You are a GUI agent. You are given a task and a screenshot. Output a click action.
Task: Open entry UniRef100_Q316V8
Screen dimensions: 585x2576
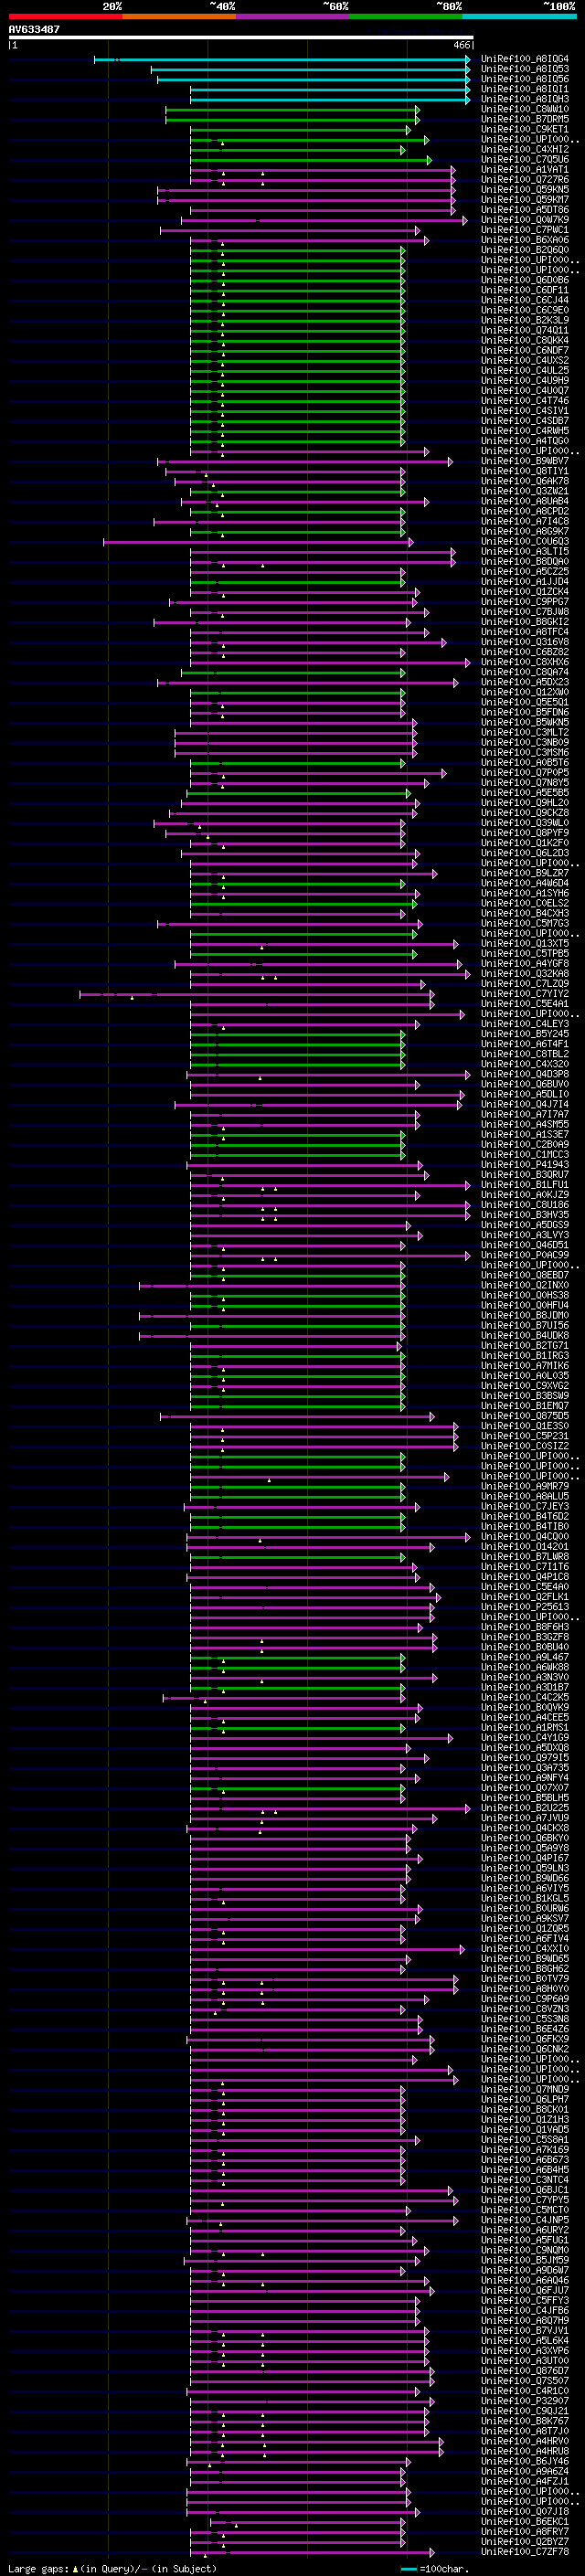point(525,642)
